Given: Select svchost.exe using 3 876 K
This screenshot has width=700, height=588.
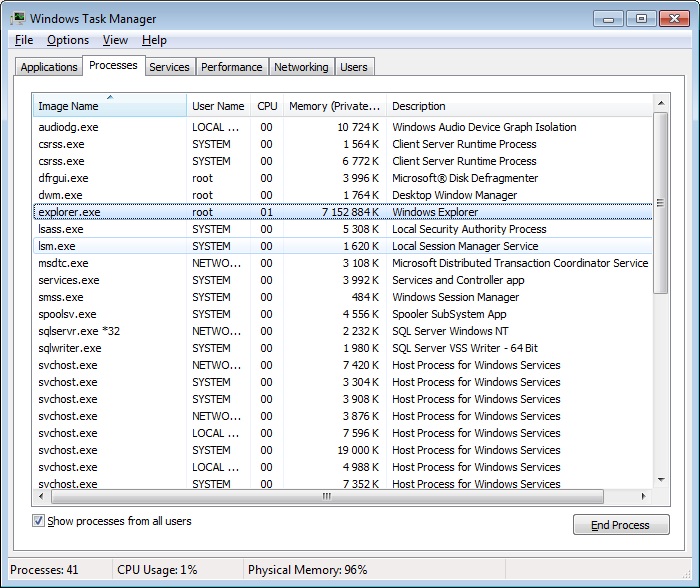Looking at the screenshot, I should pyautogui.click(x=342, y=416).
